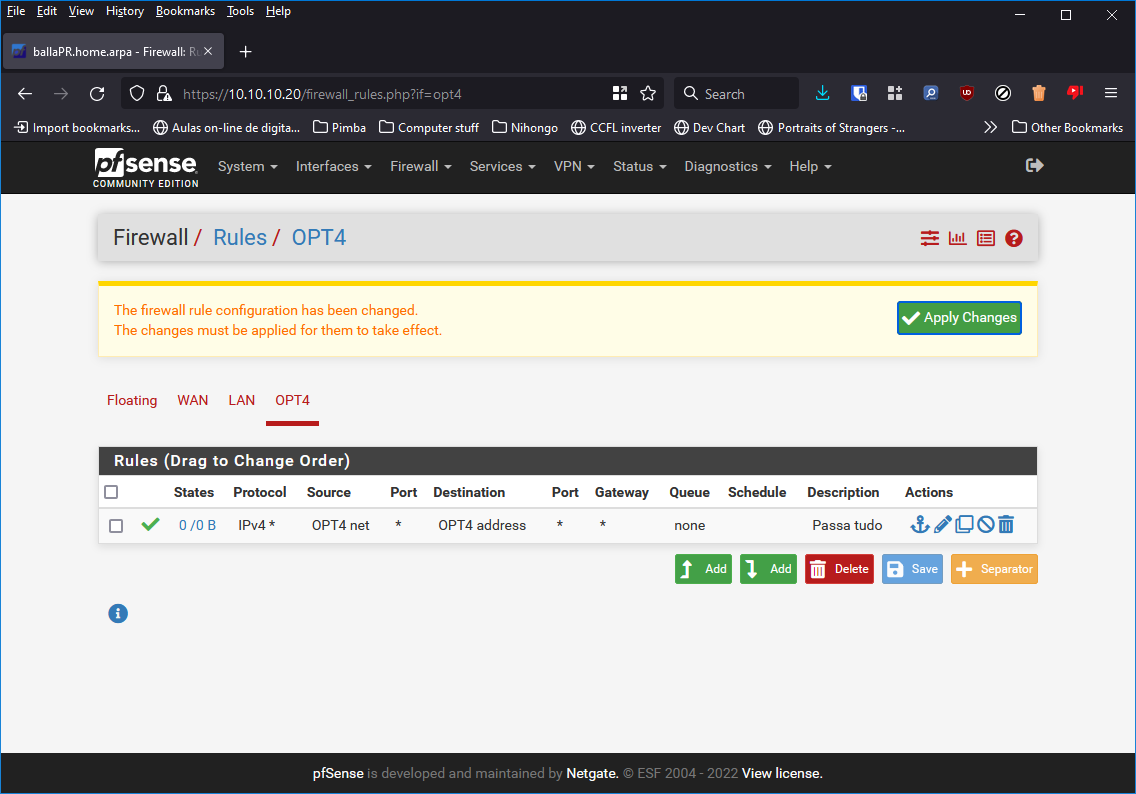Open the help question mark icon
1136x794 pixels.
click(1014, 238)
